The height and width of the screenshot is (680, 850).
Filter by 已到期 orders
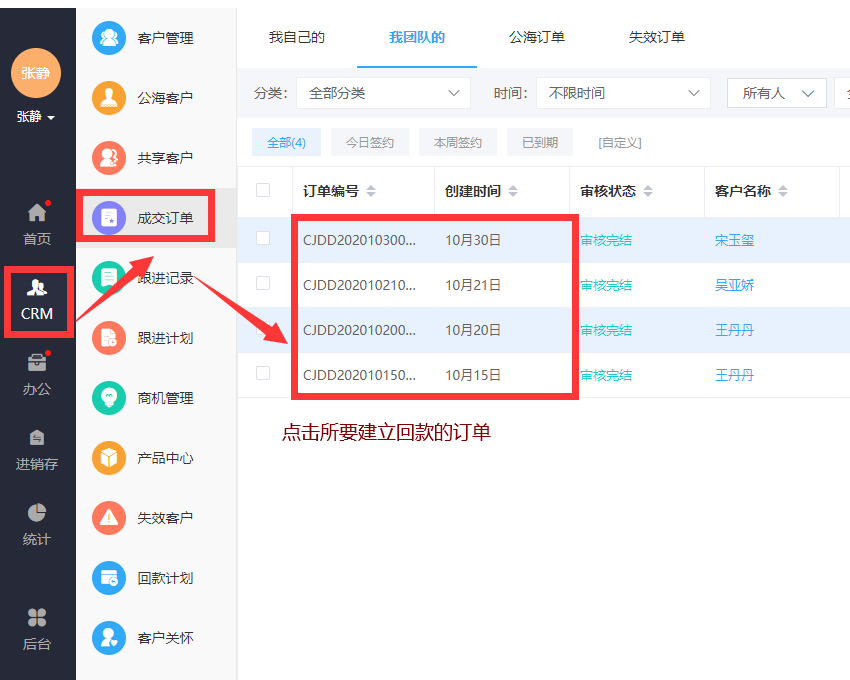point(540,143)
